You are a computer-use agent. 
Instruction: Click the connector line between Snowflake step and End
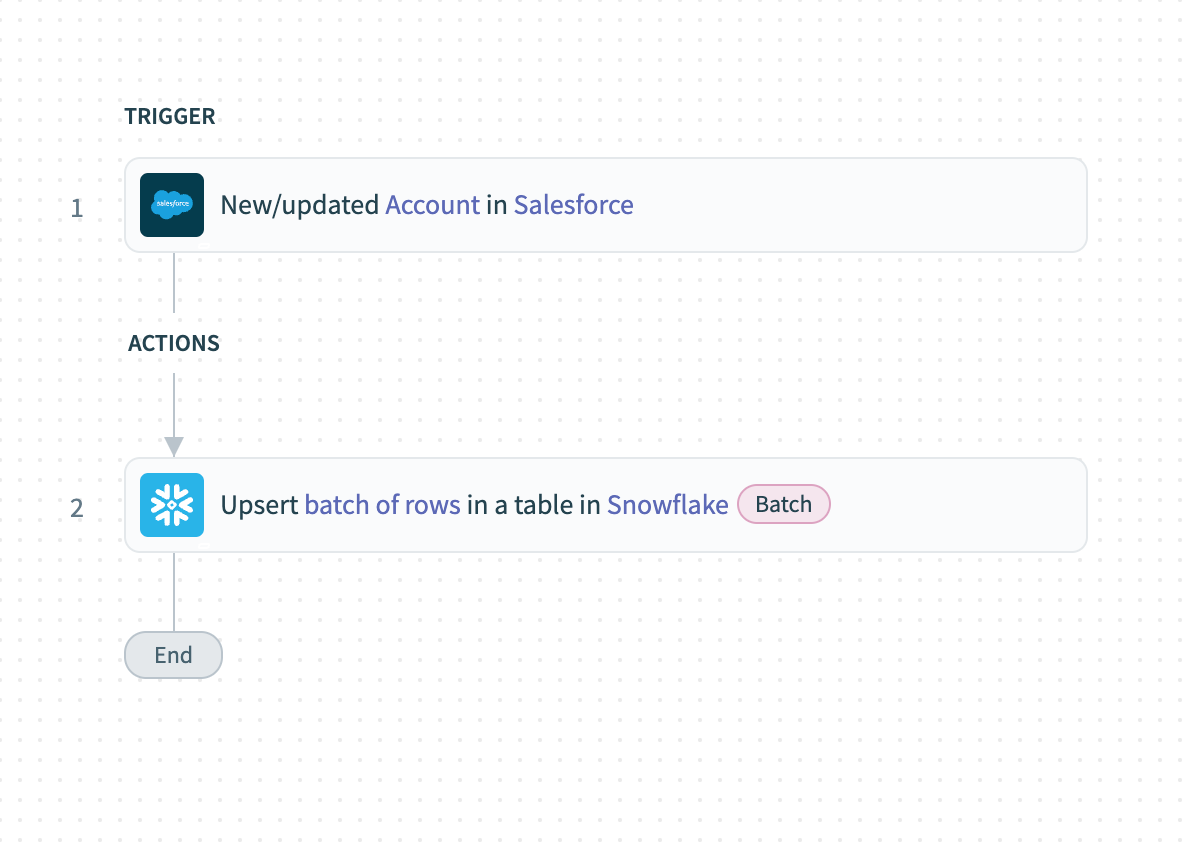point(174,591)
